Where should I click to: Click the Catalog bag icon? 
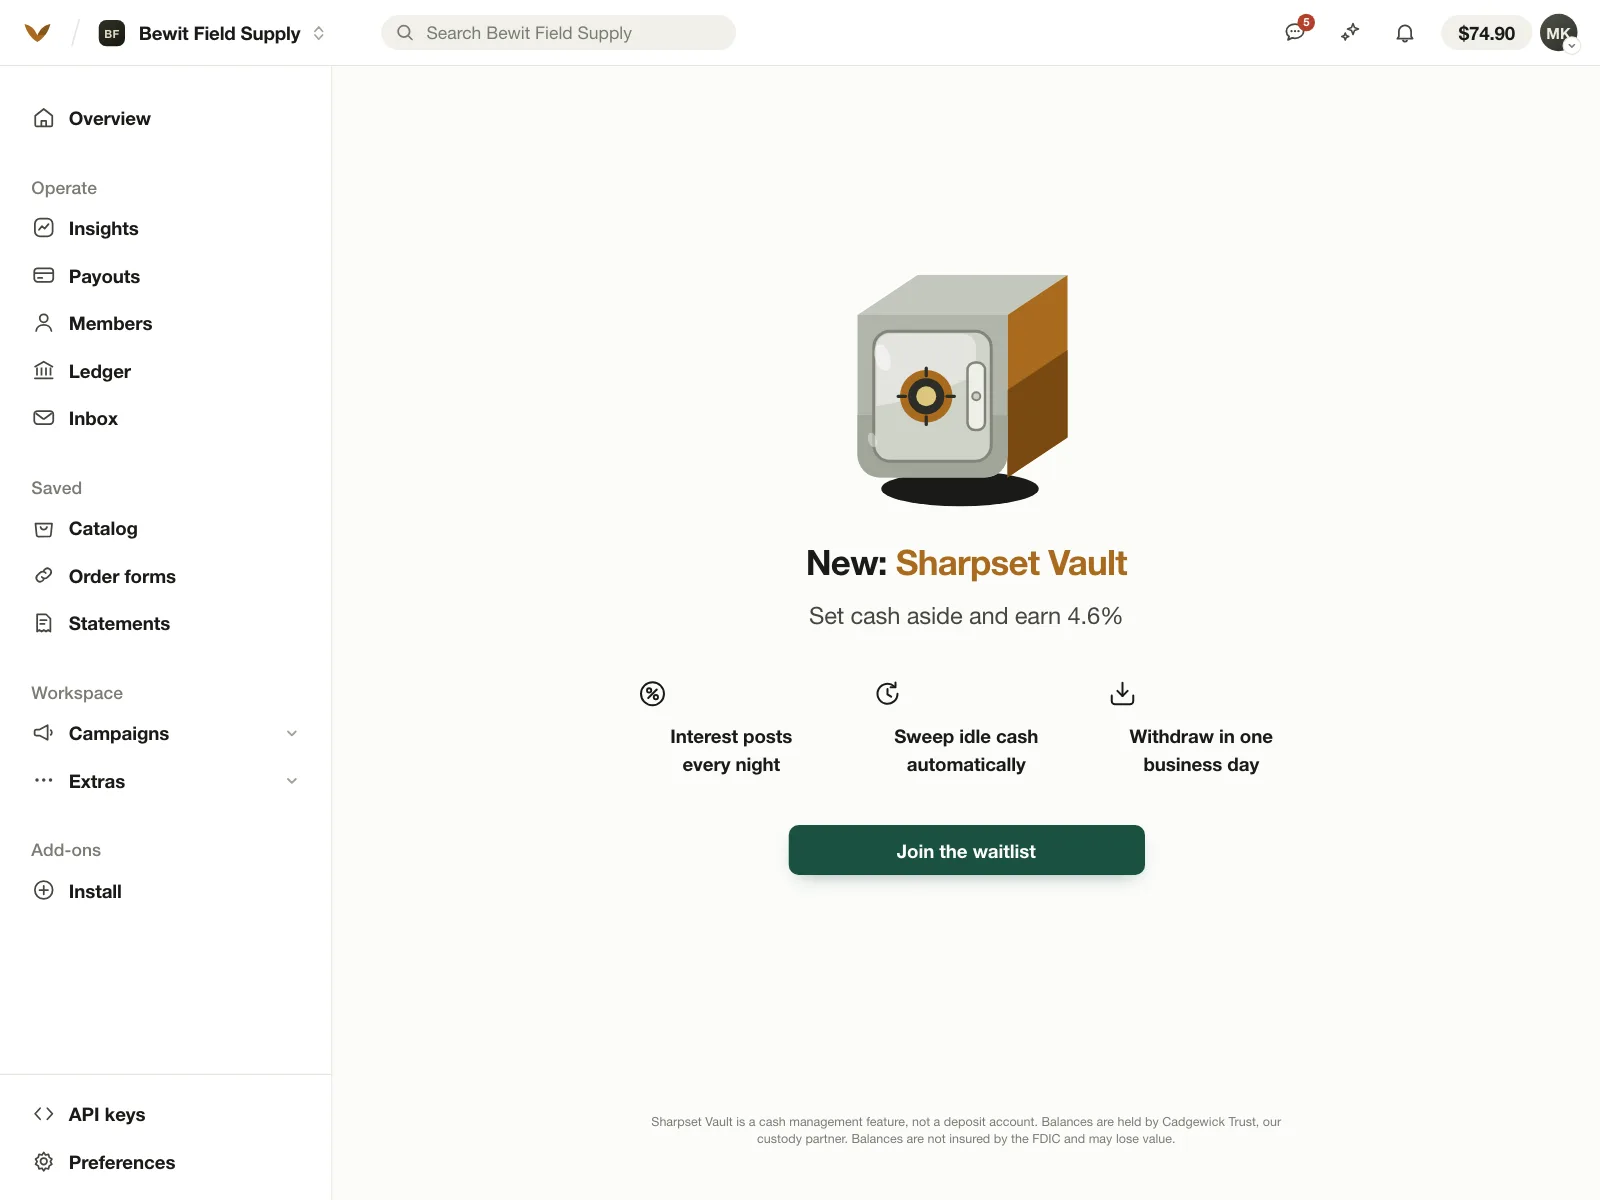(44, 529)
